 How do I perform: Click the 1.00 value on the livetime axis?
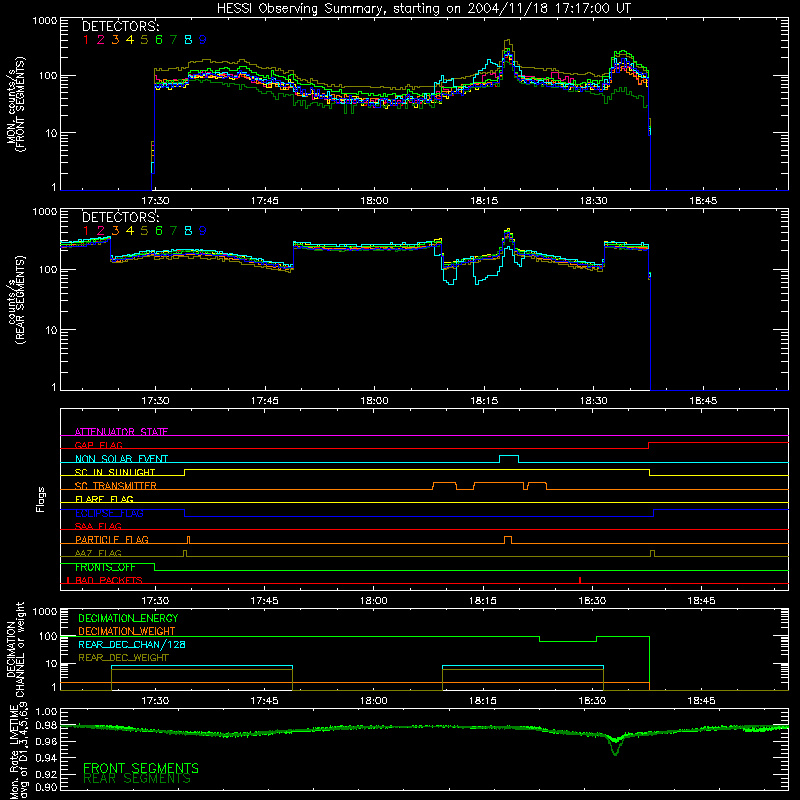click(46, 711)
